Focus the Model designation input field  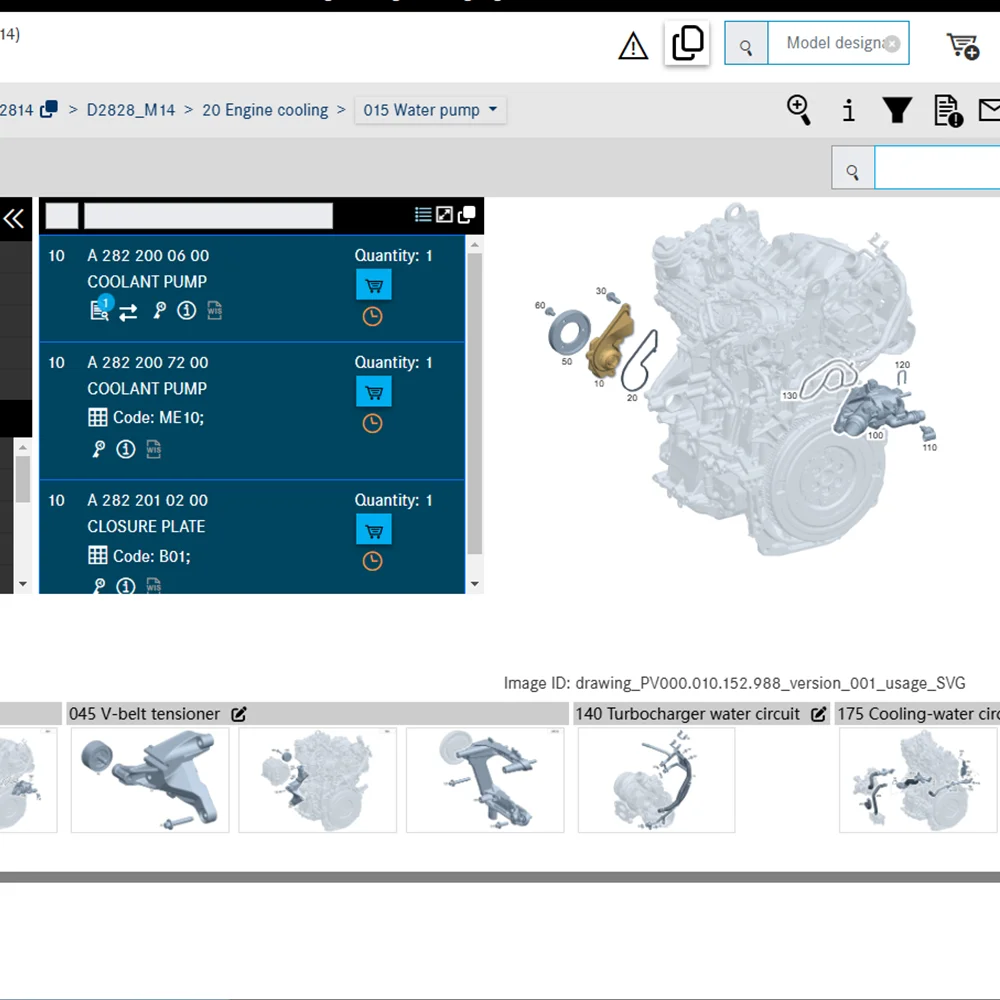click(x=837, y=43)
